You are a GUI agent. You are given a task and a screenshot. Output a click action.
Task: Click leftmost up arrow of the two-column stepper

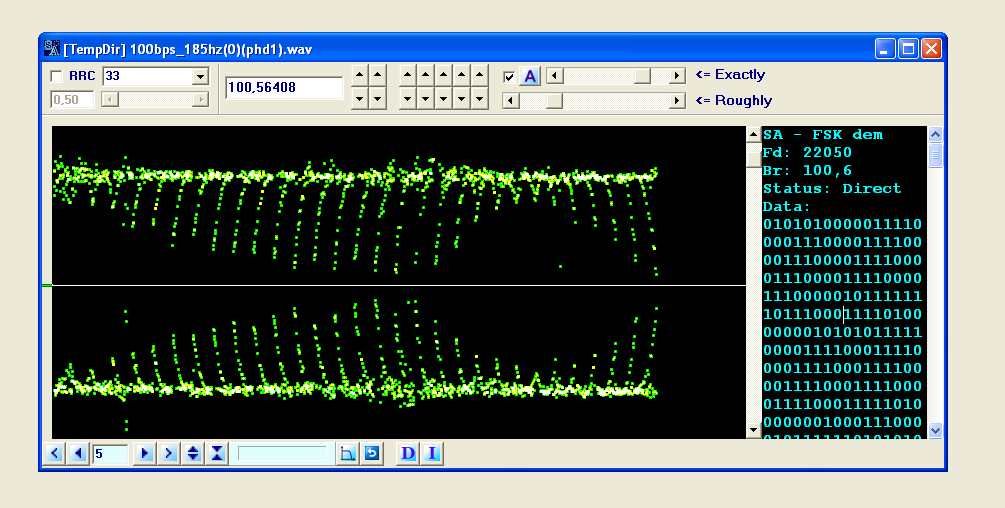click(360, 76)
